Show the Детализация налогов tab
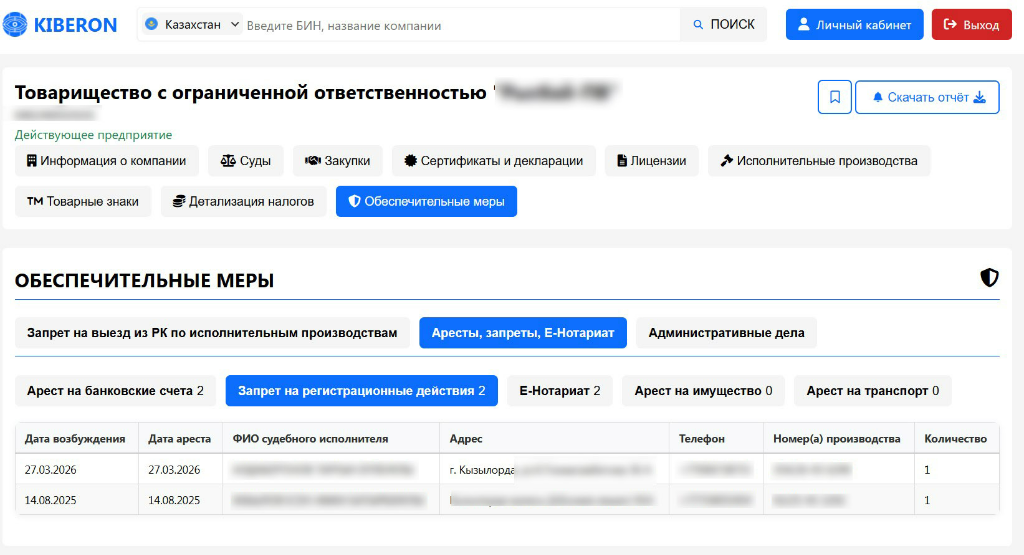This screenshot has width=1024, height=555. (243, 201)
